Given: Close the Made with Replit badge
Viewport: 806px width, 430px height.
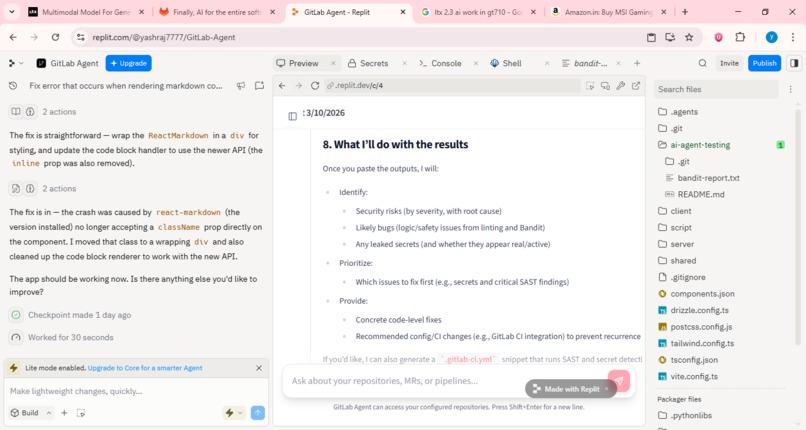Looking at the screenshot, I should click(607, 389).
